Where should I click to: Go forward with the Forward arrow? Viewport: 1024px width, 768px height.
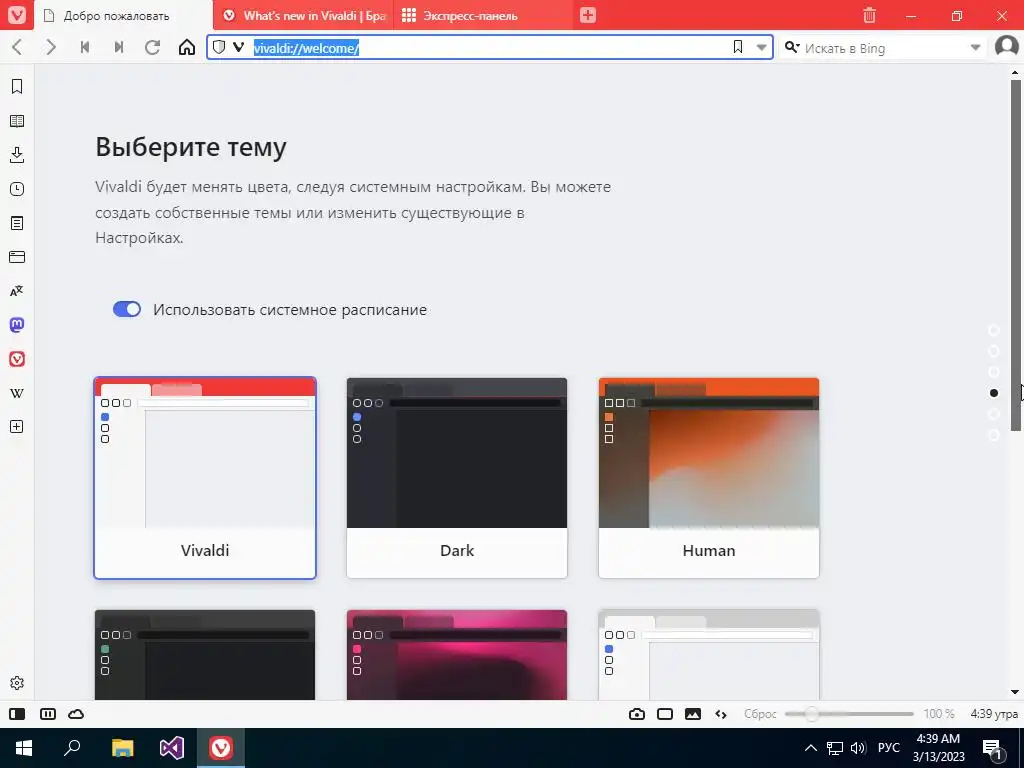click(51, 47)
